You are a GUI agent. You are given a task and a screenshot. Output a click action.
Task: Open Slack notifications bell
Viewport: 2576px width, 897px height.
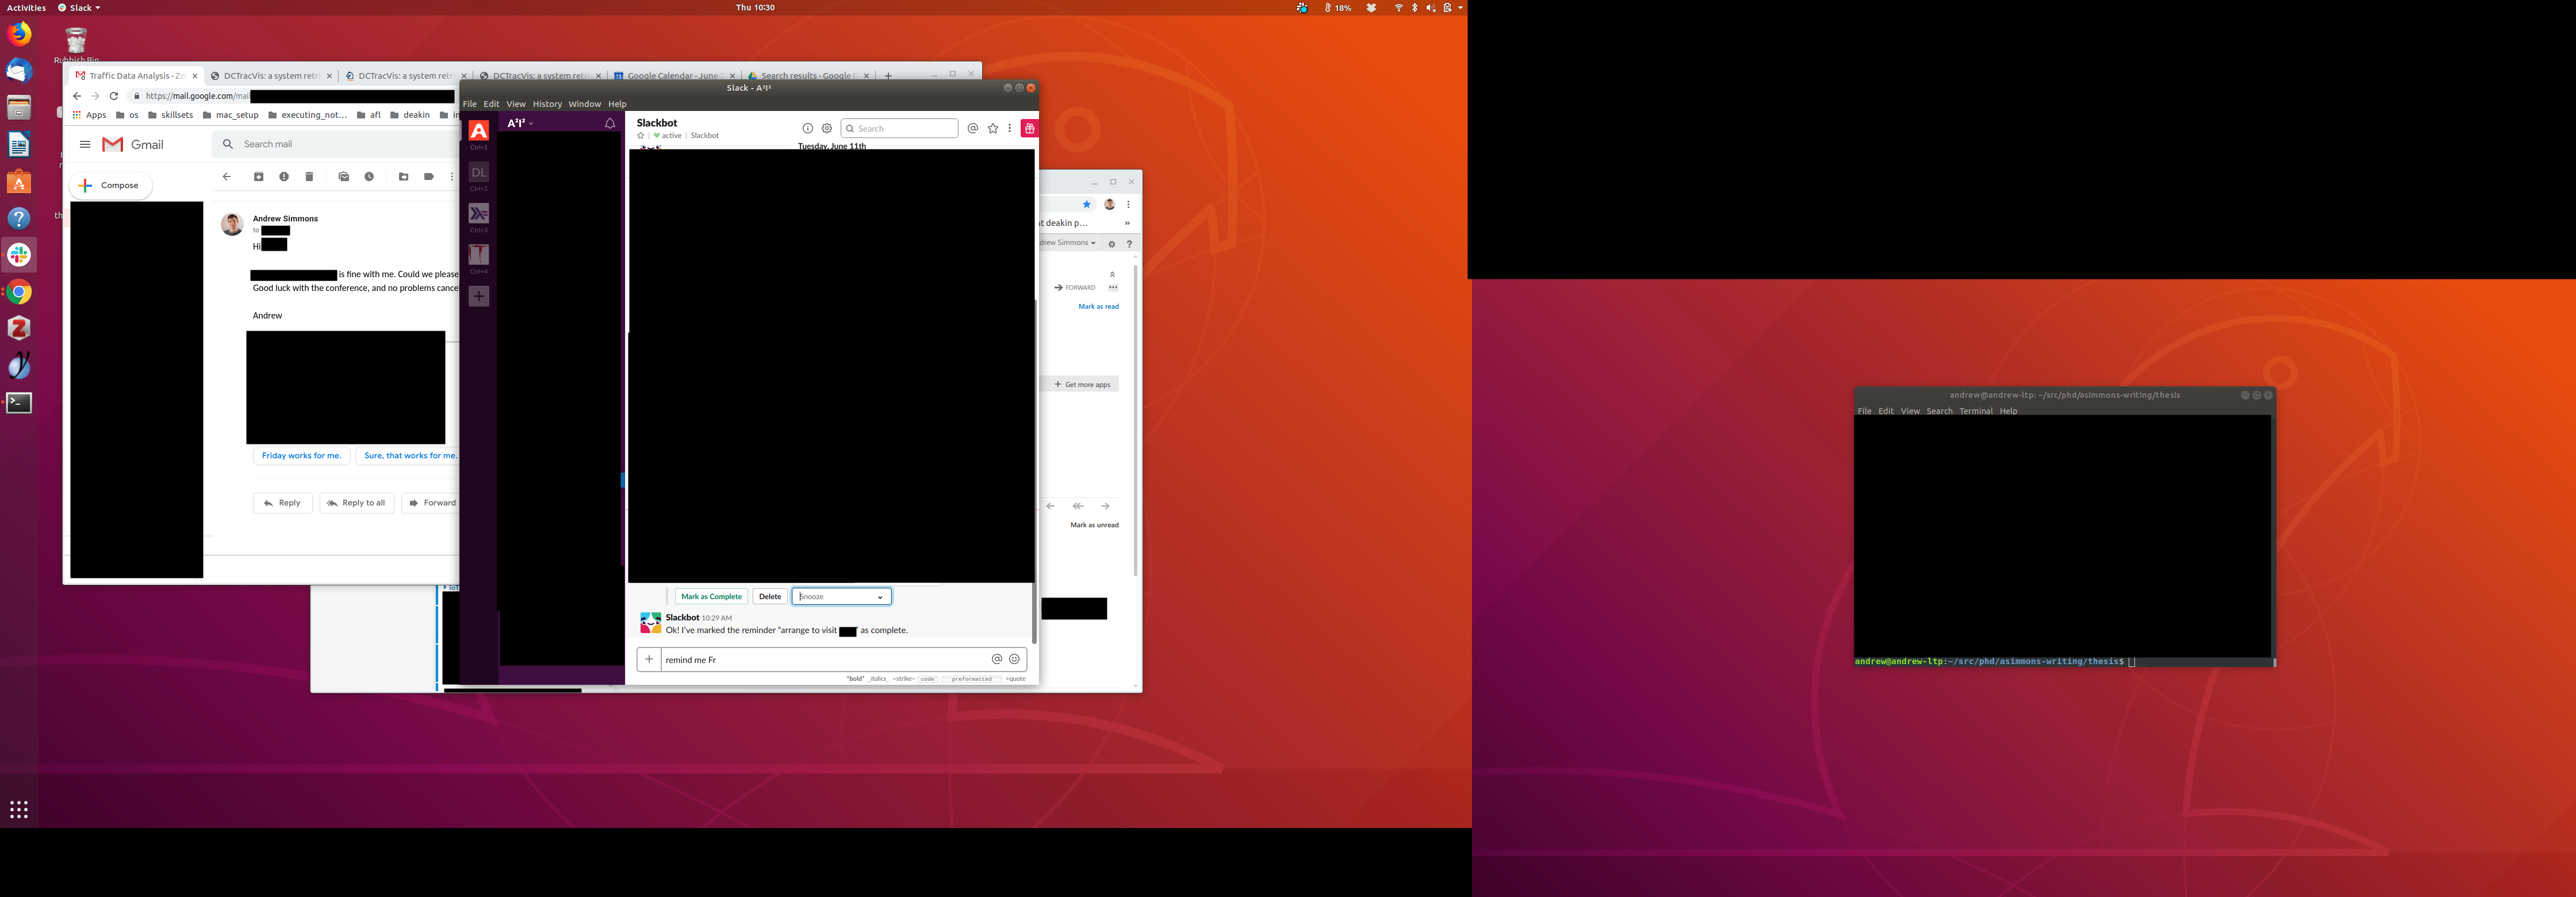[610, 123]
